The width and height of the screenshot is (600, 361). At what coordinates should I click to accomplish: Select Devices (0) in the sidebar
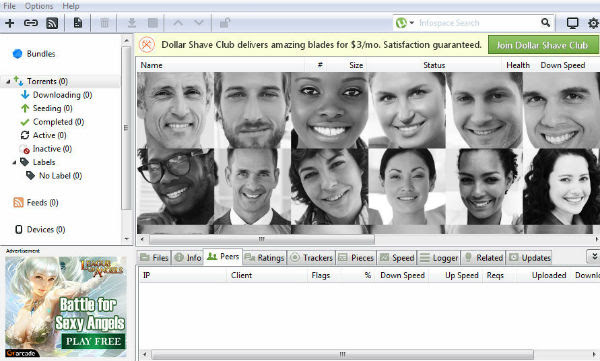pyautogui.click(x=46, y=229)
